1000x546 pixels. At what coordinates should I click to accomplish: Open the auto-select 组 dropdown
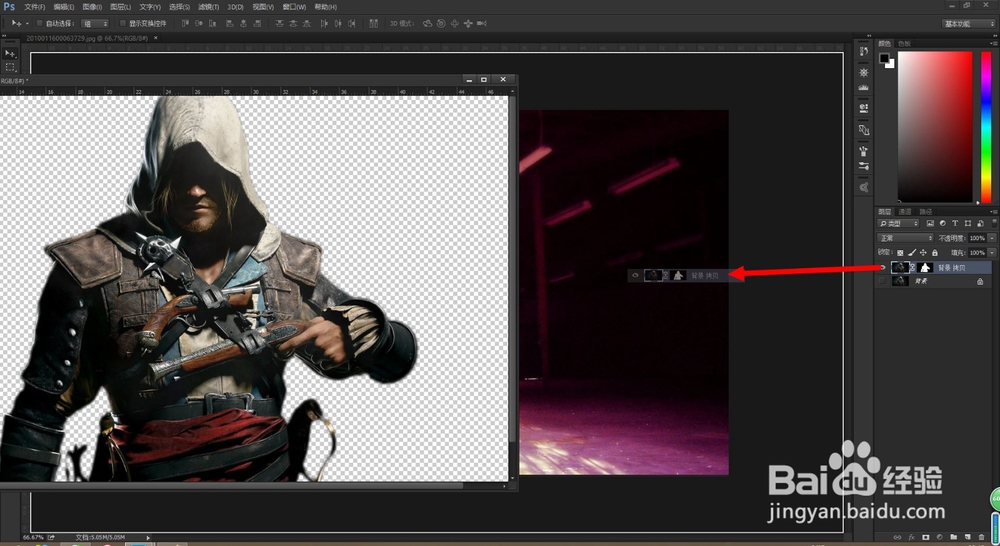point(94,23)
